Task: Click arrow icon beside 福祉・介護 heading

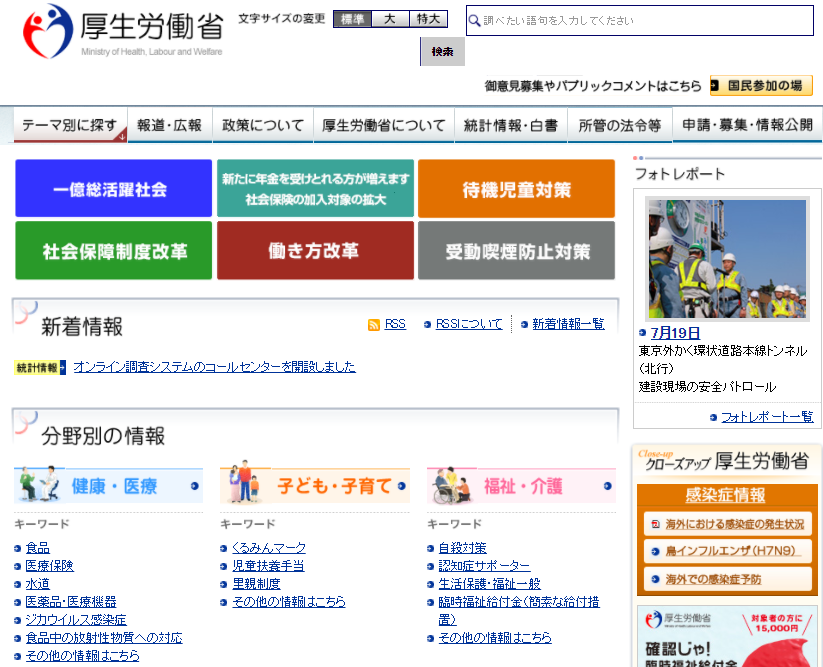Action: pos(607,486)
